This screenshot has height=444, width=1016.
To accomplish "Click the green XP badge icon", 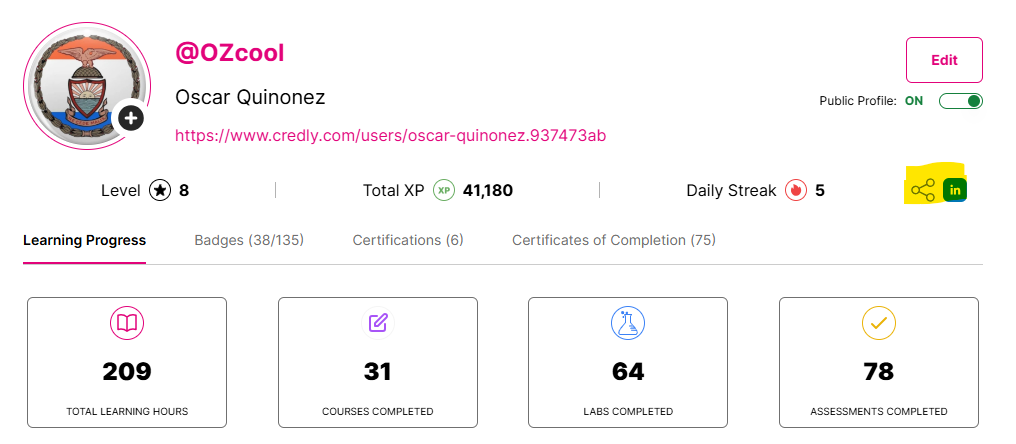I will (x=444, y=190).
